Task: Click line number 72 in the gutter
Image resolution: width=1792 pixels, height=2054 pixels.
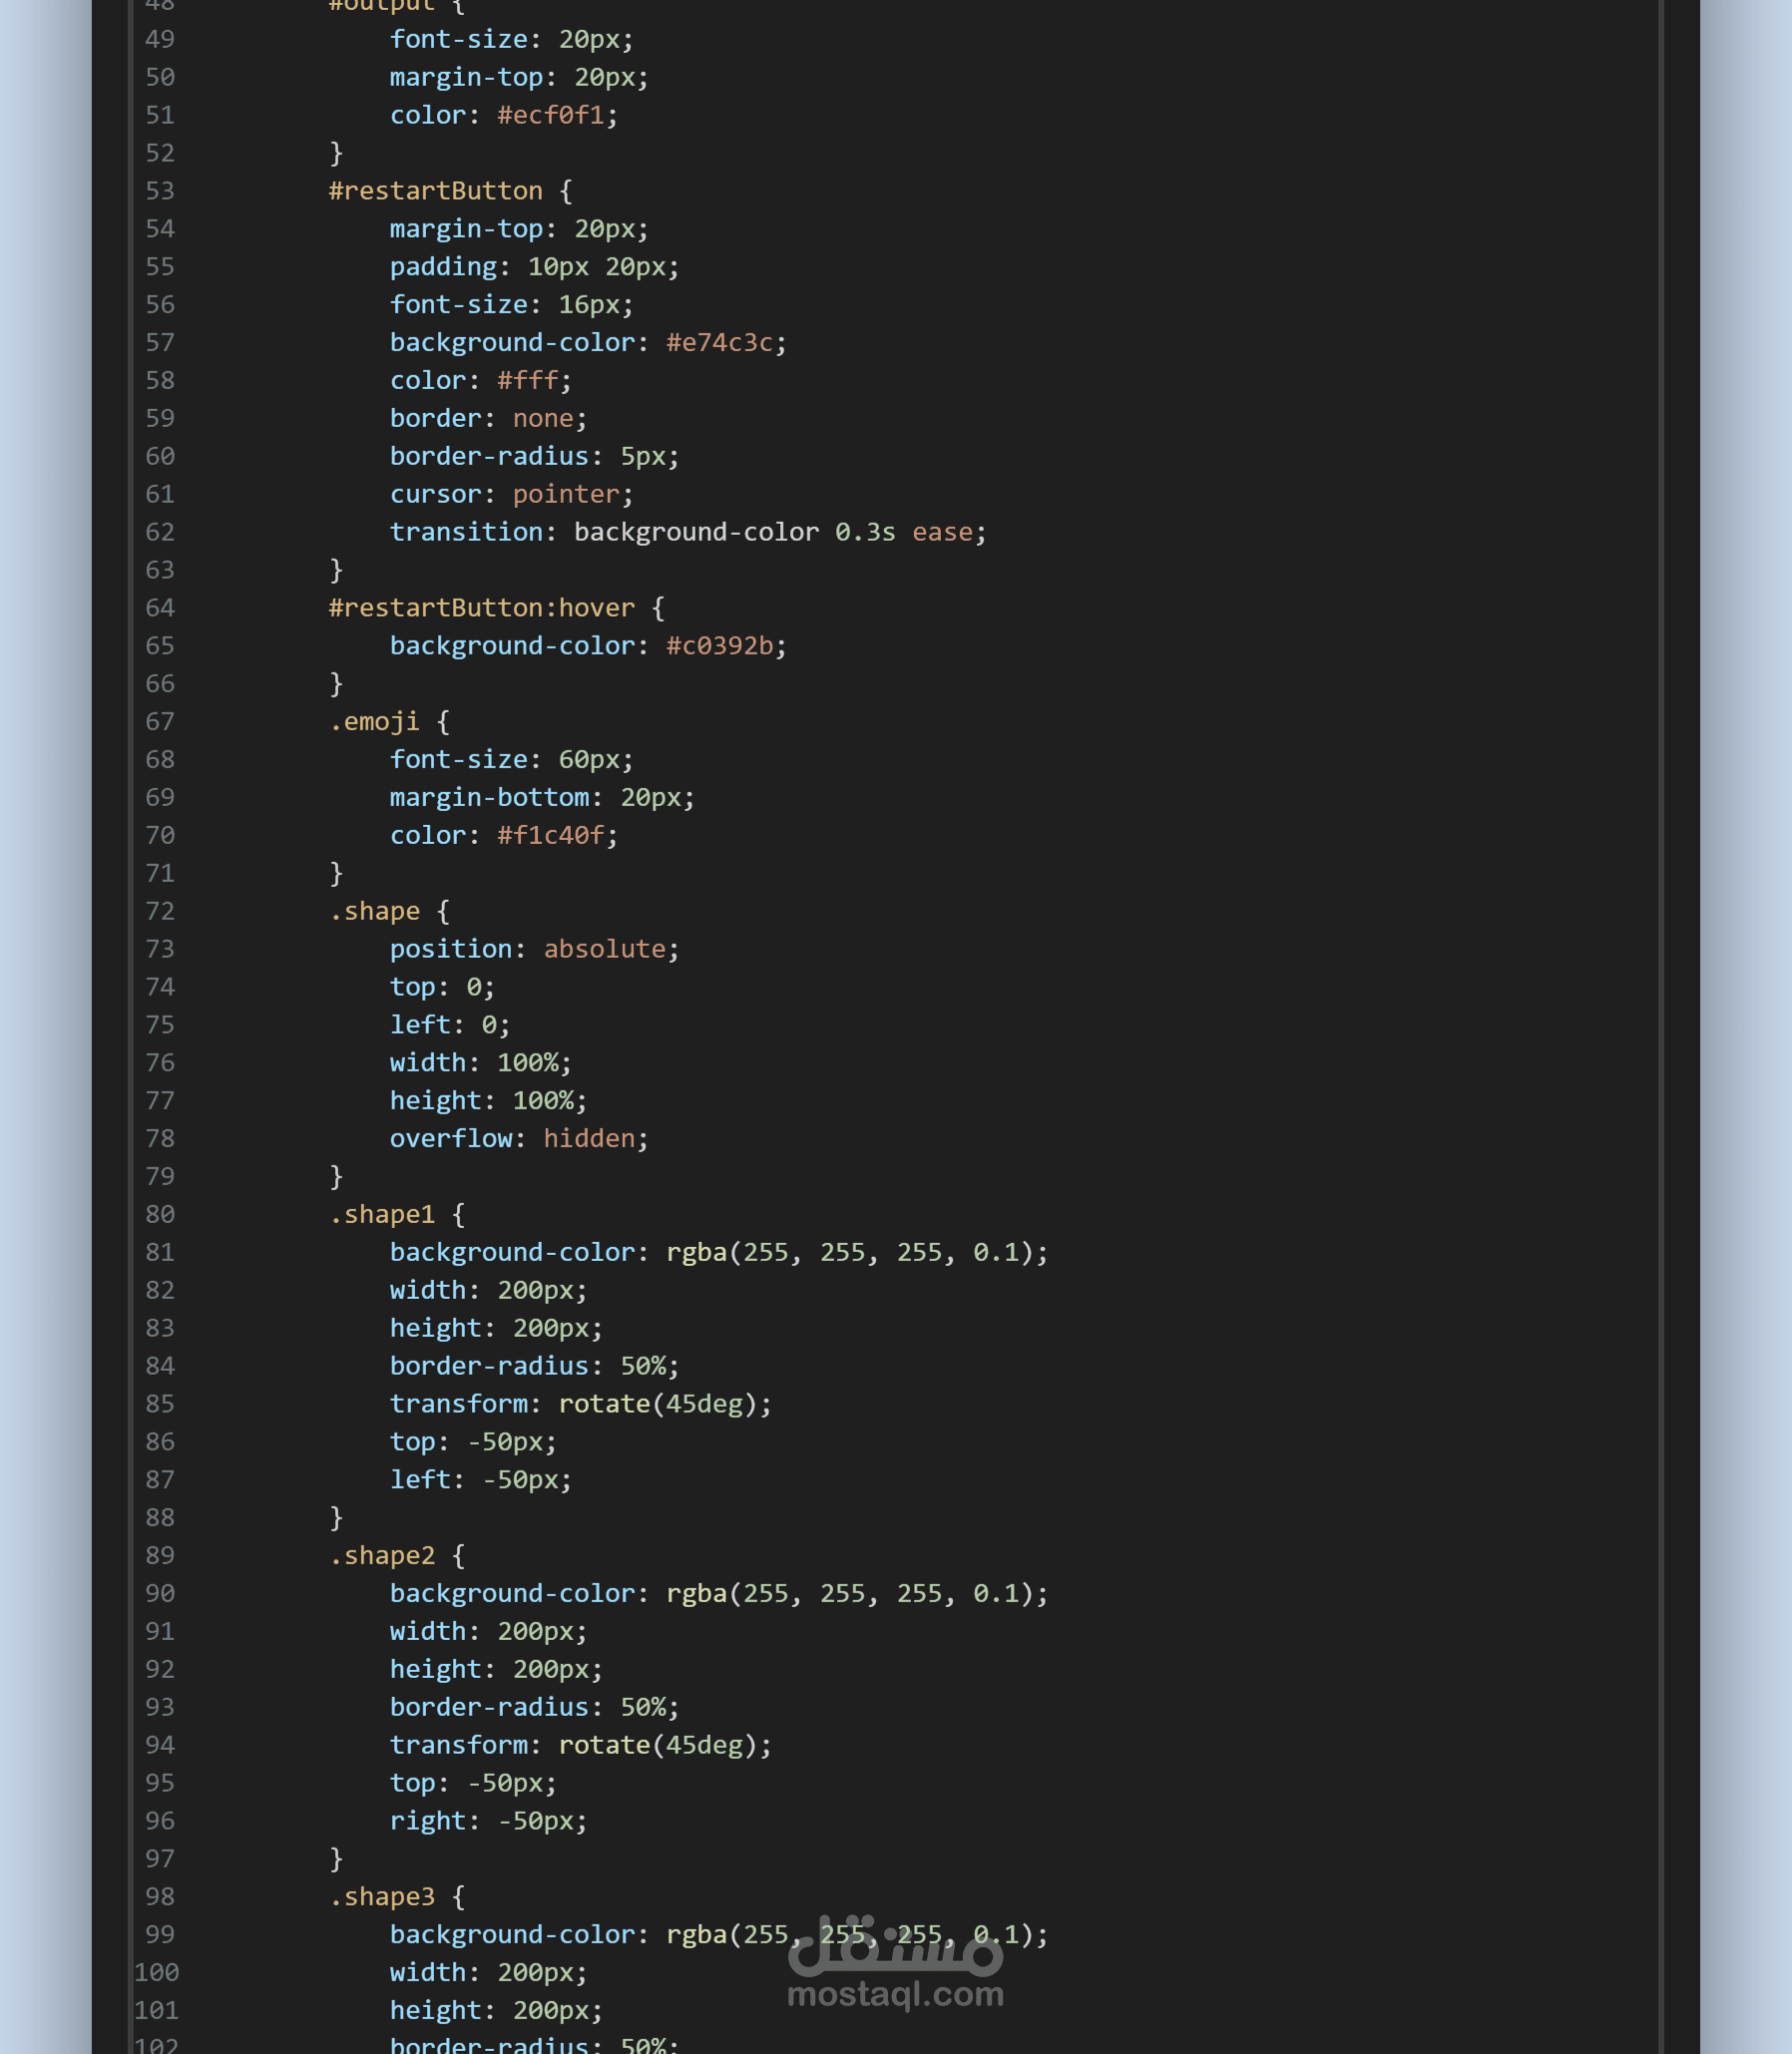Action: tap(160, 912)
